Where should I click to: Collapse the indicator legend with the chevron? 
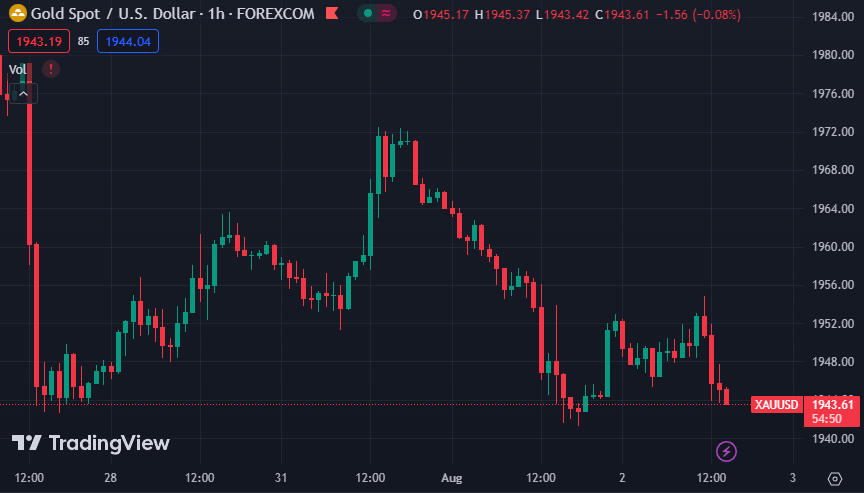click(24, 94)
